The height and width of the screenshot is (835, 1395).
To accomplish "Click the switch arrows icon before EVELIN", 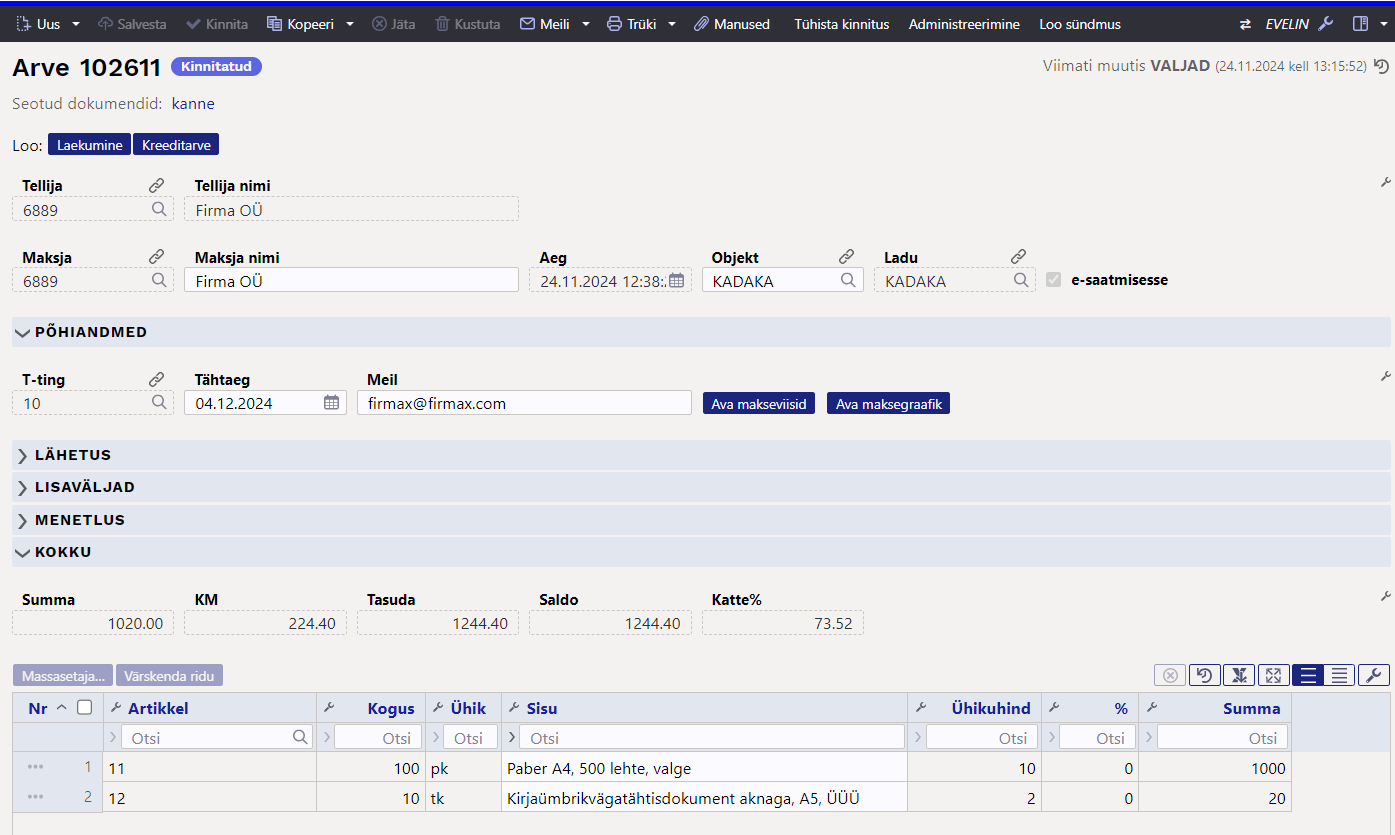I will (x=1245, y=24).
